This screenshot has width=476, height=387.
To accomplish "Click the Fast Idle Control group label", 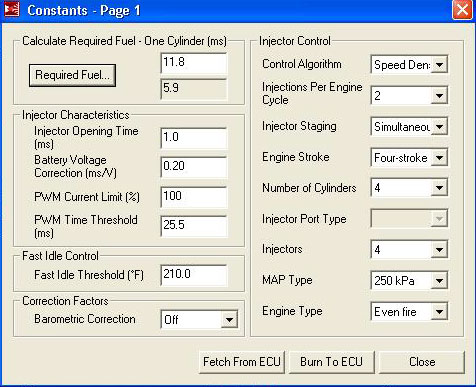I will pyautogui.click(x=60, y=256).
